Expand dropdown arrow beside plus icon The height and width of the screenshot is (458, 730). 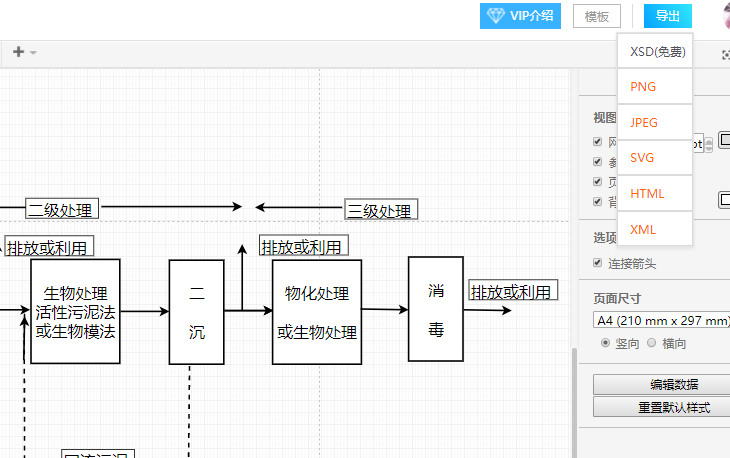point(33,53)
